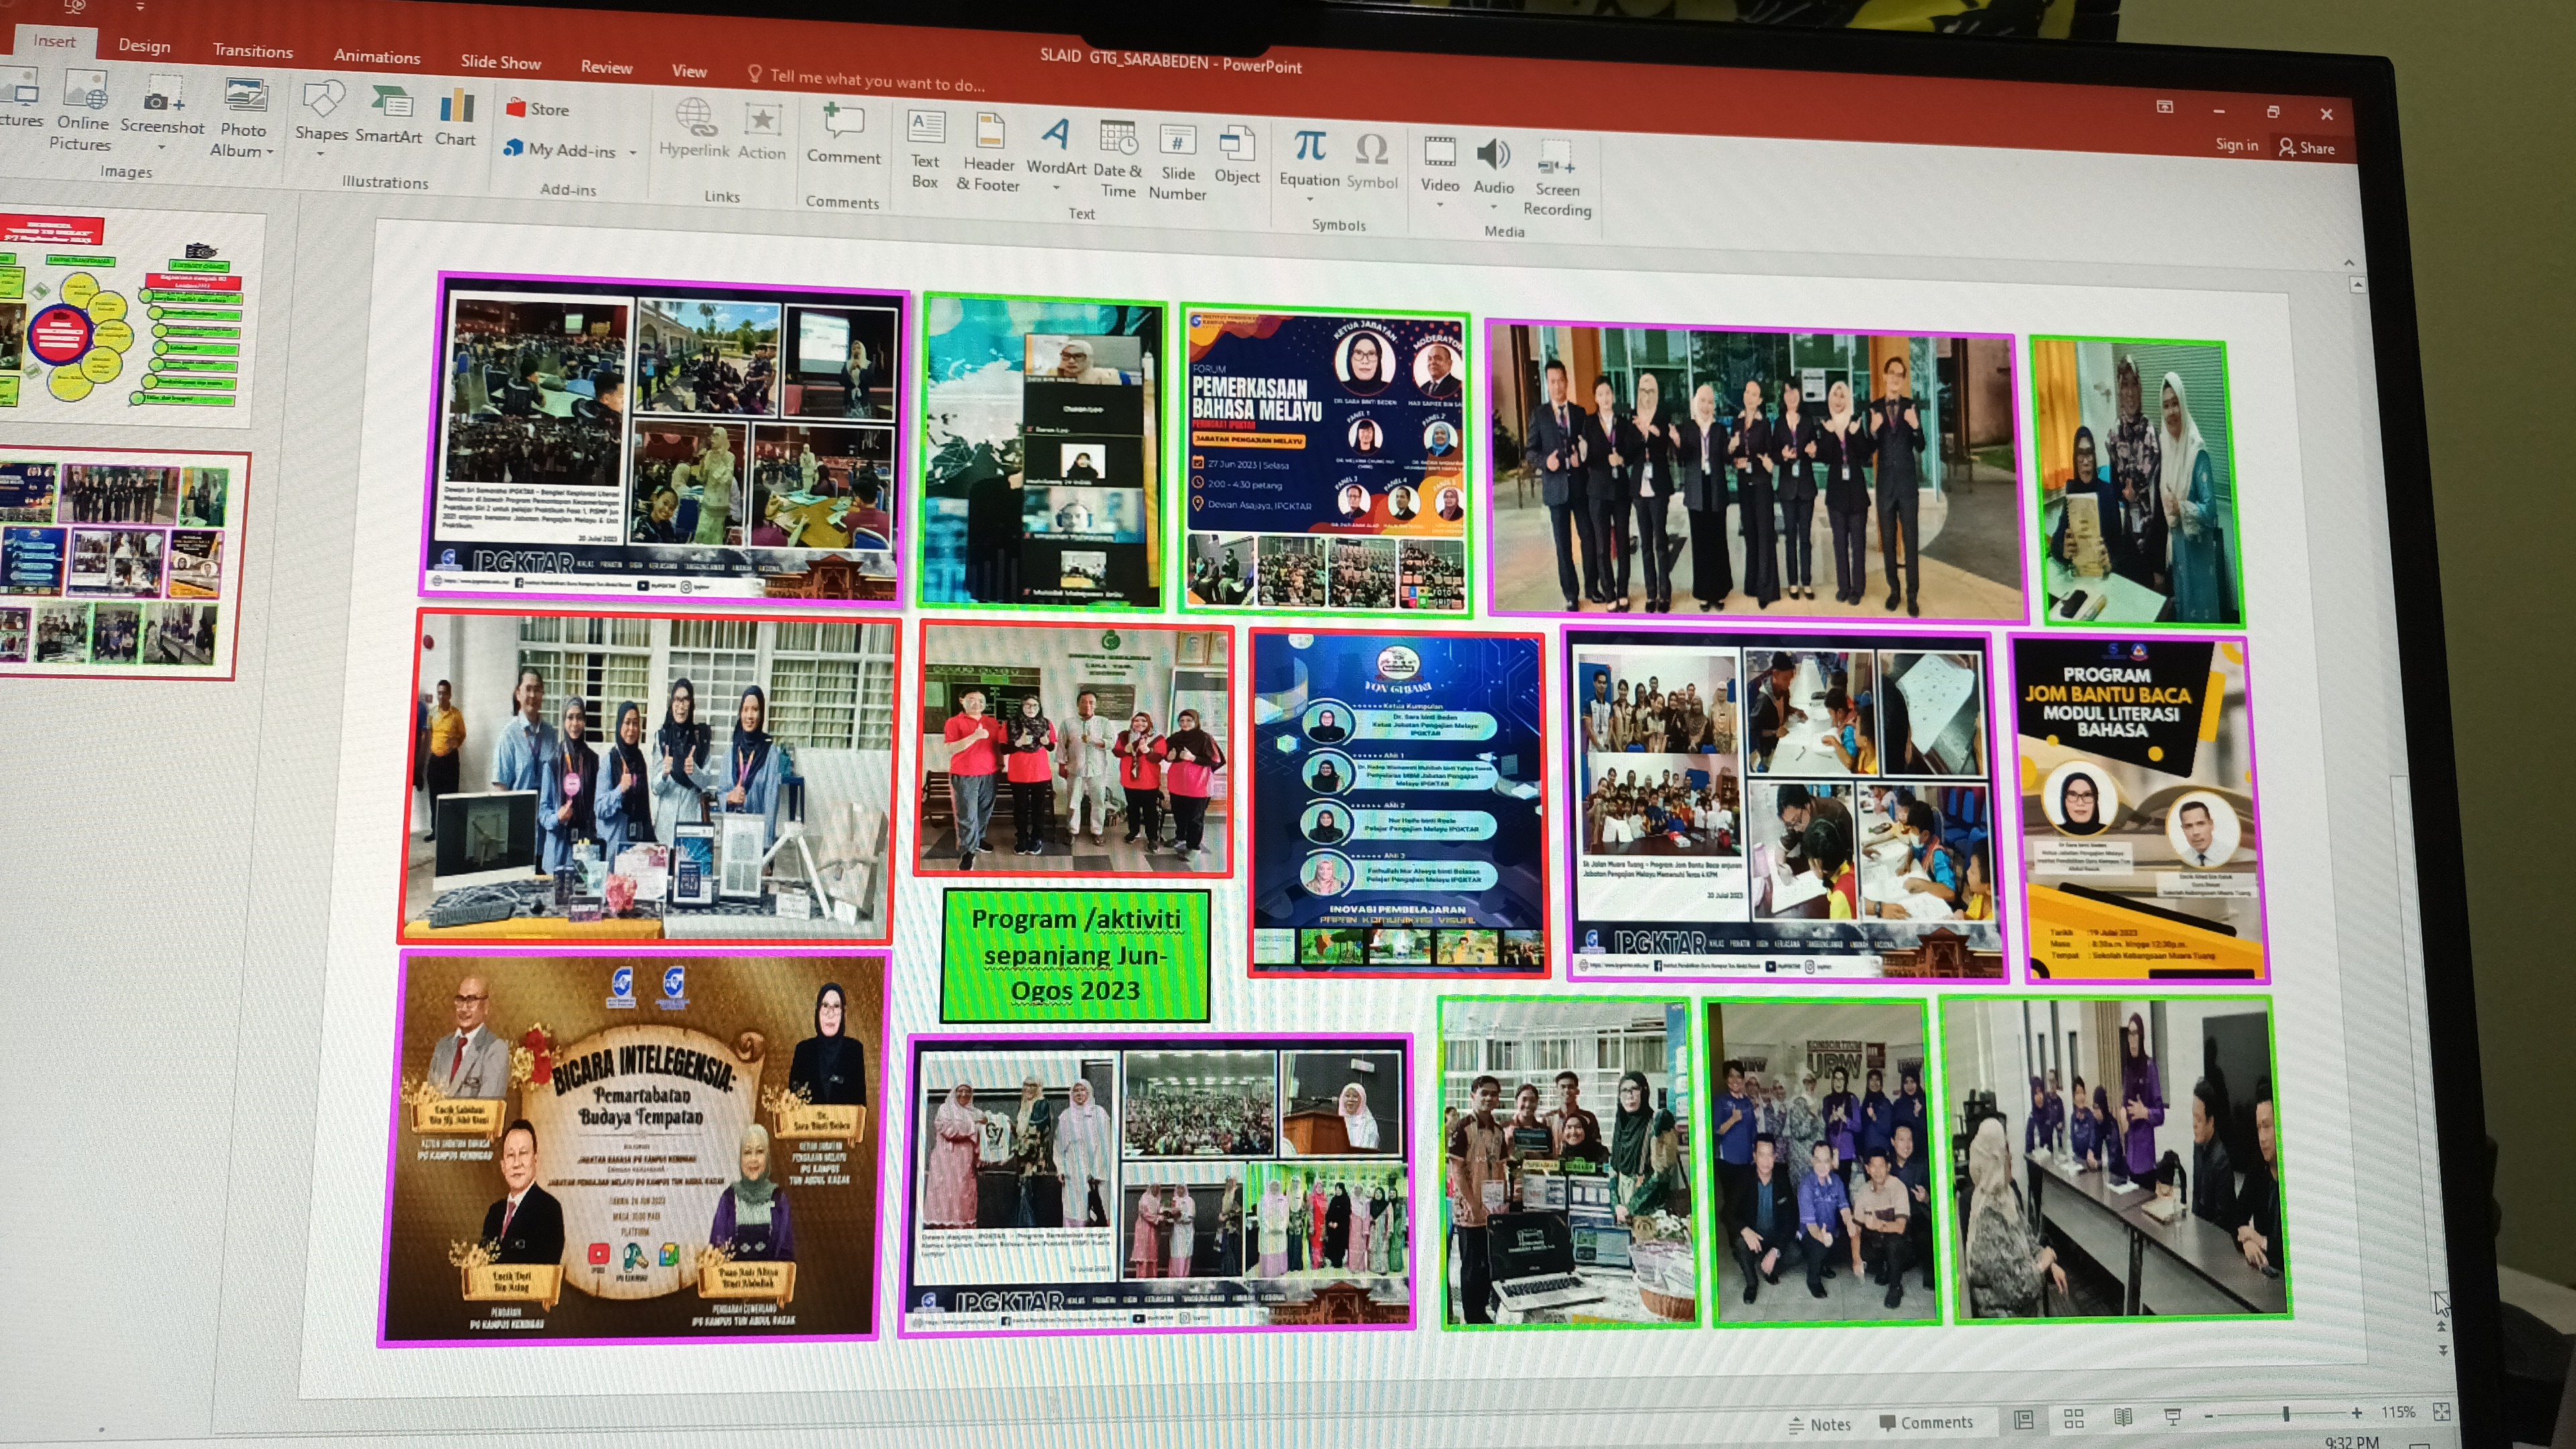Open the WordArt gallery
This screenshot has width=2576, height=1449.
point(1056,148)
